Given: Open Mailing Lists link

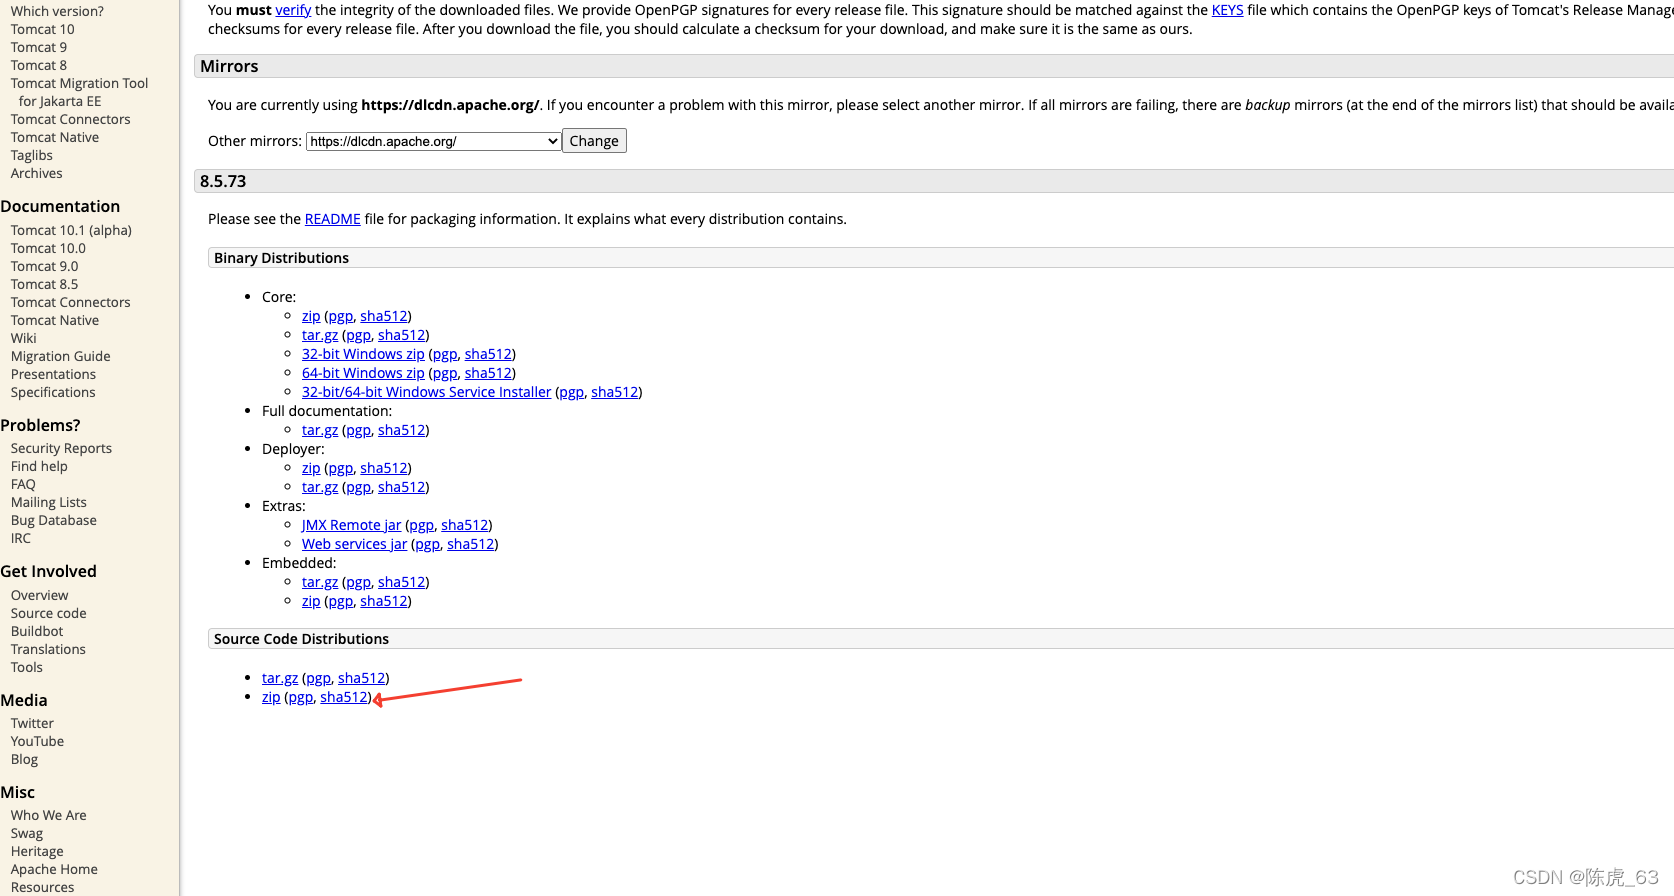Looking at the screenshot, I should pos(48,502).
